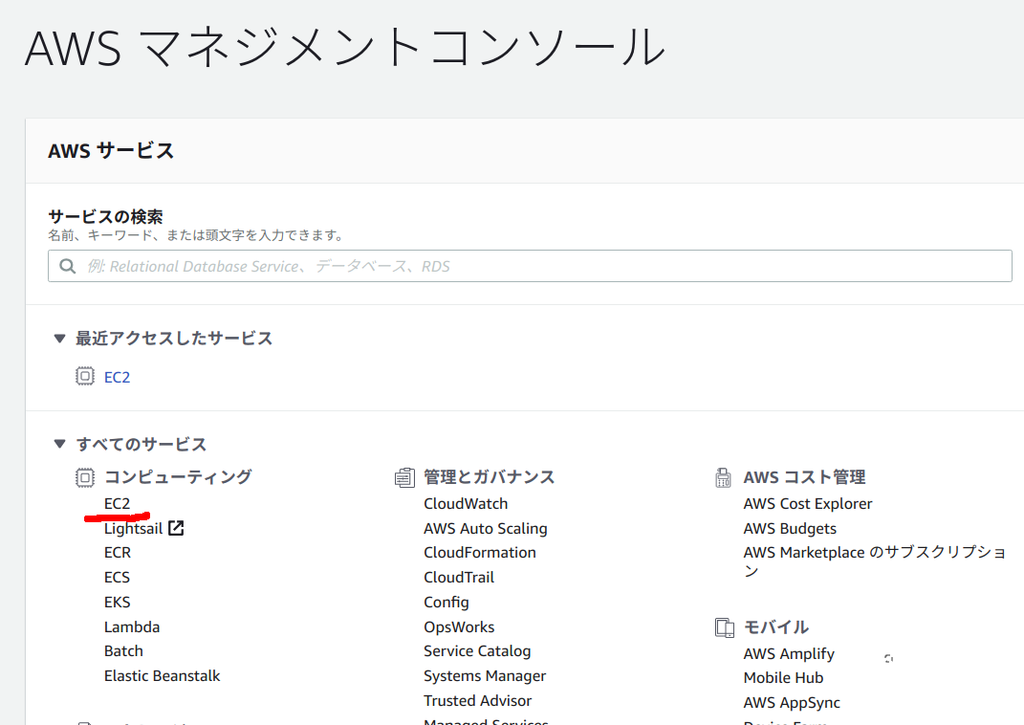Image resolution: width=1024 pixels, height=725 pixels.
Task: Open the Lambda service
Action: [x=132, y=627]
